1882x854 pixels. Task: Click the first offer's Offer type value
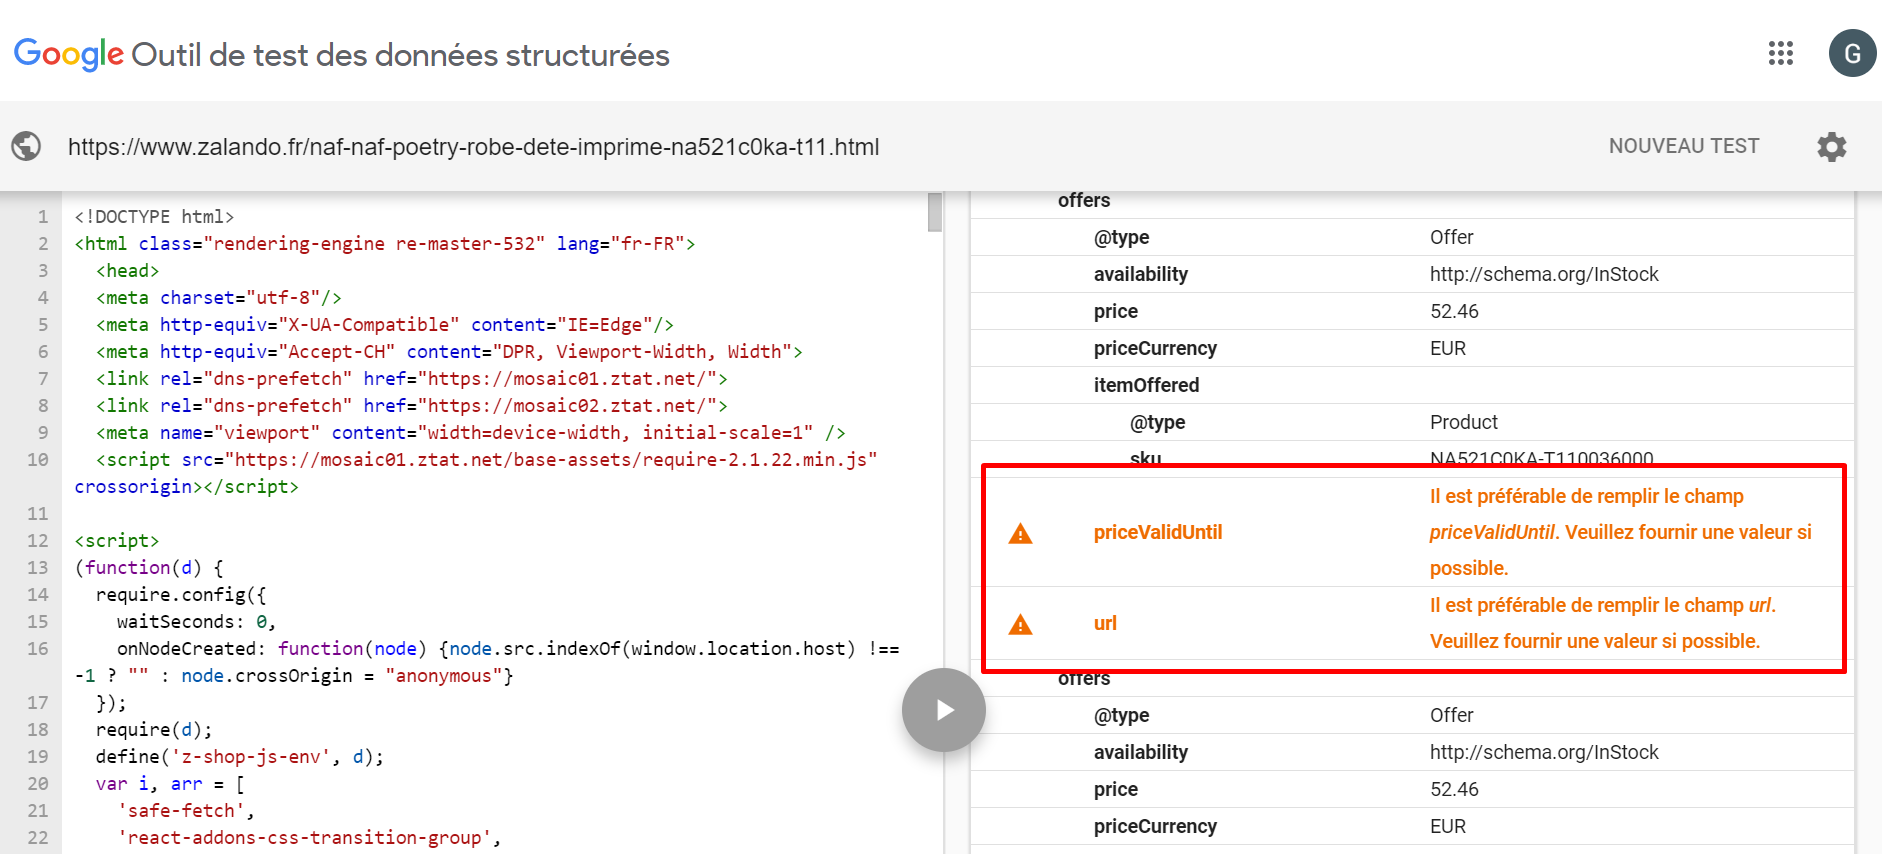click(x=1451, y=237)
